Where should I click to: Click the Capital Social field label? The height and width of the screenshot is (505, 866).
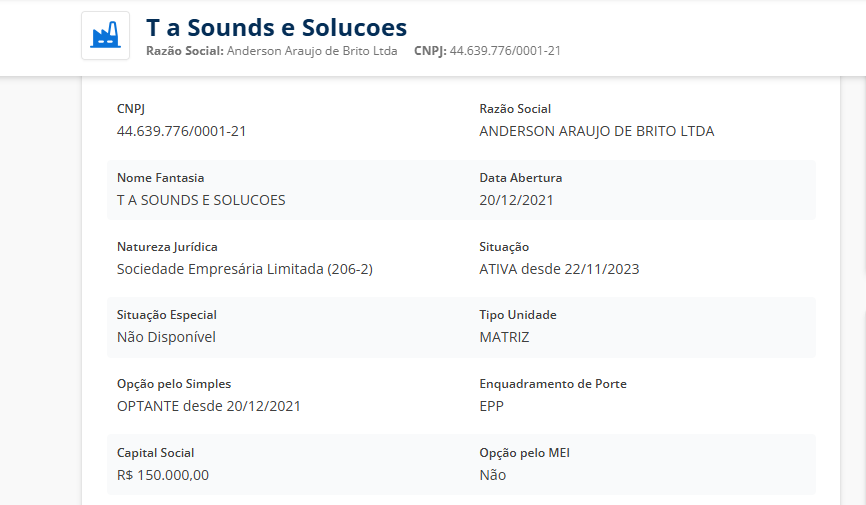pos(156,453)
